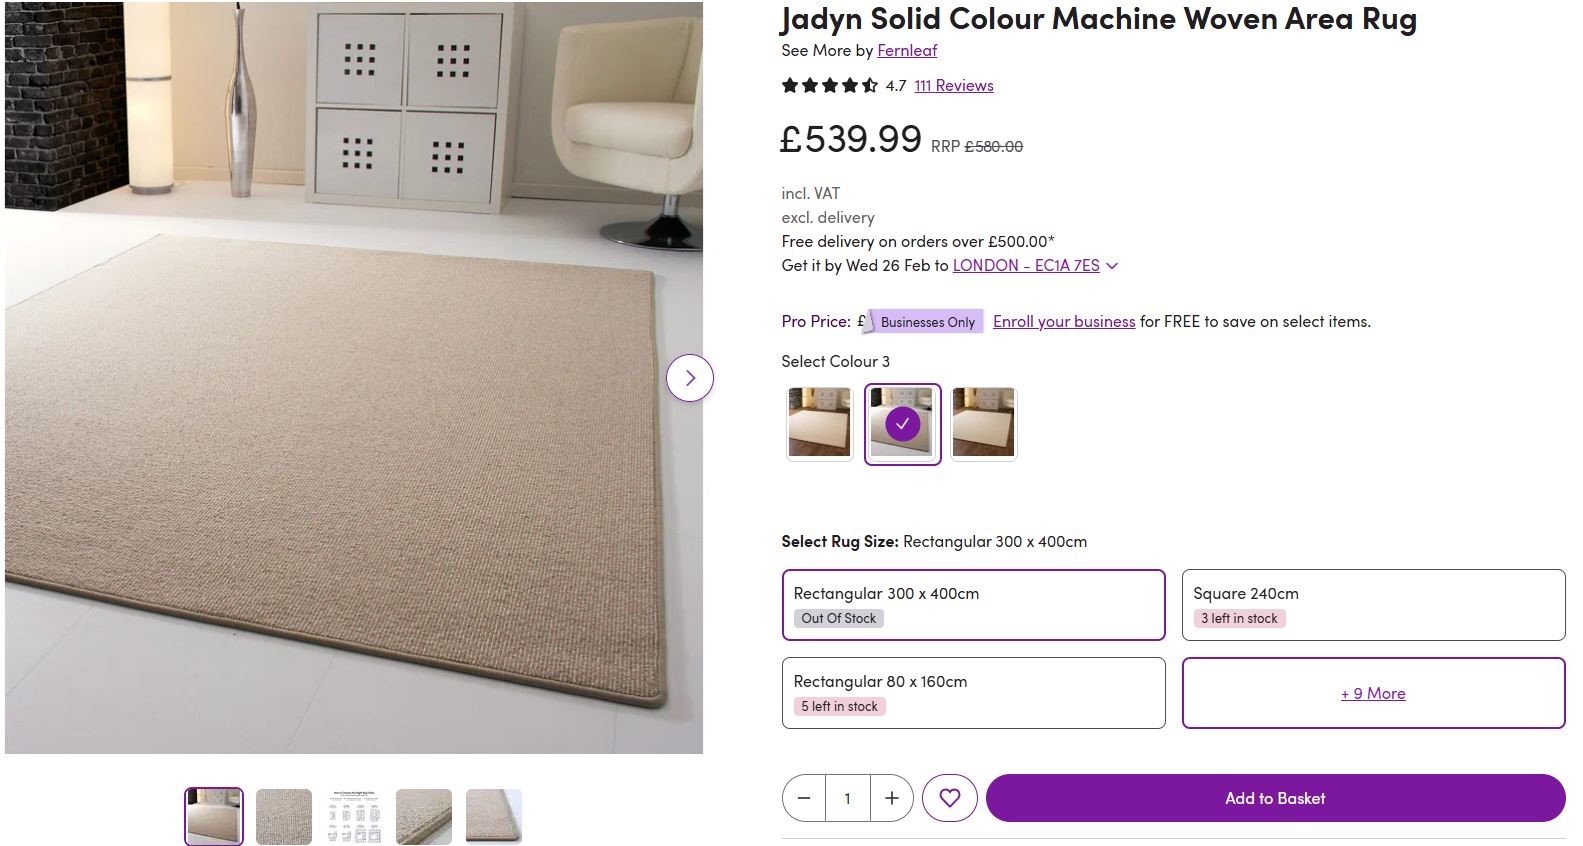The height and width of the screenshot is (846, 1583).
Task: Decrease quantity with the minus button
Action: click(804, 798)
